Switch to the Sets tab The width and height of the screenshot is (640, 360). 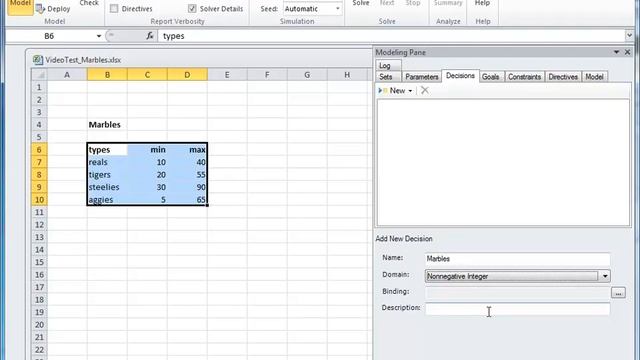(x=386, y=77)
